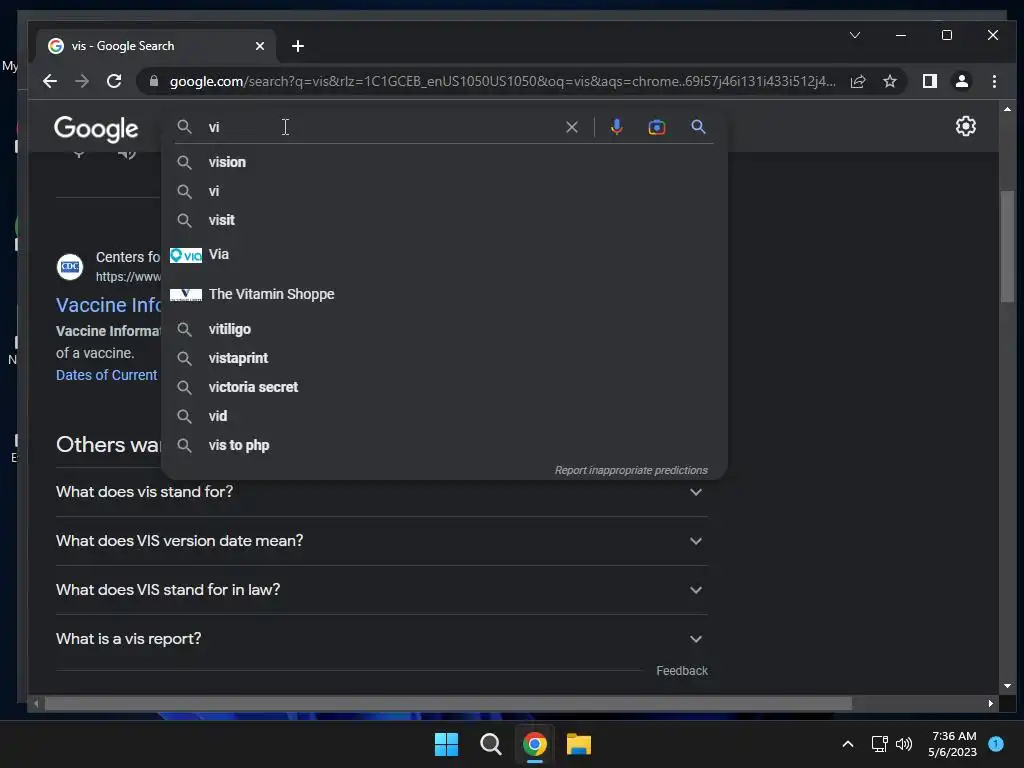Click the Chrome taskbar icon
Image resolution: width=1024 pixels, height=768 pixels.
point(534,744)
